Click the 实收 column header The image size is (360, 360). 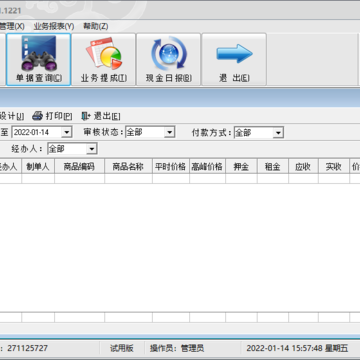(x=334, y=167)
